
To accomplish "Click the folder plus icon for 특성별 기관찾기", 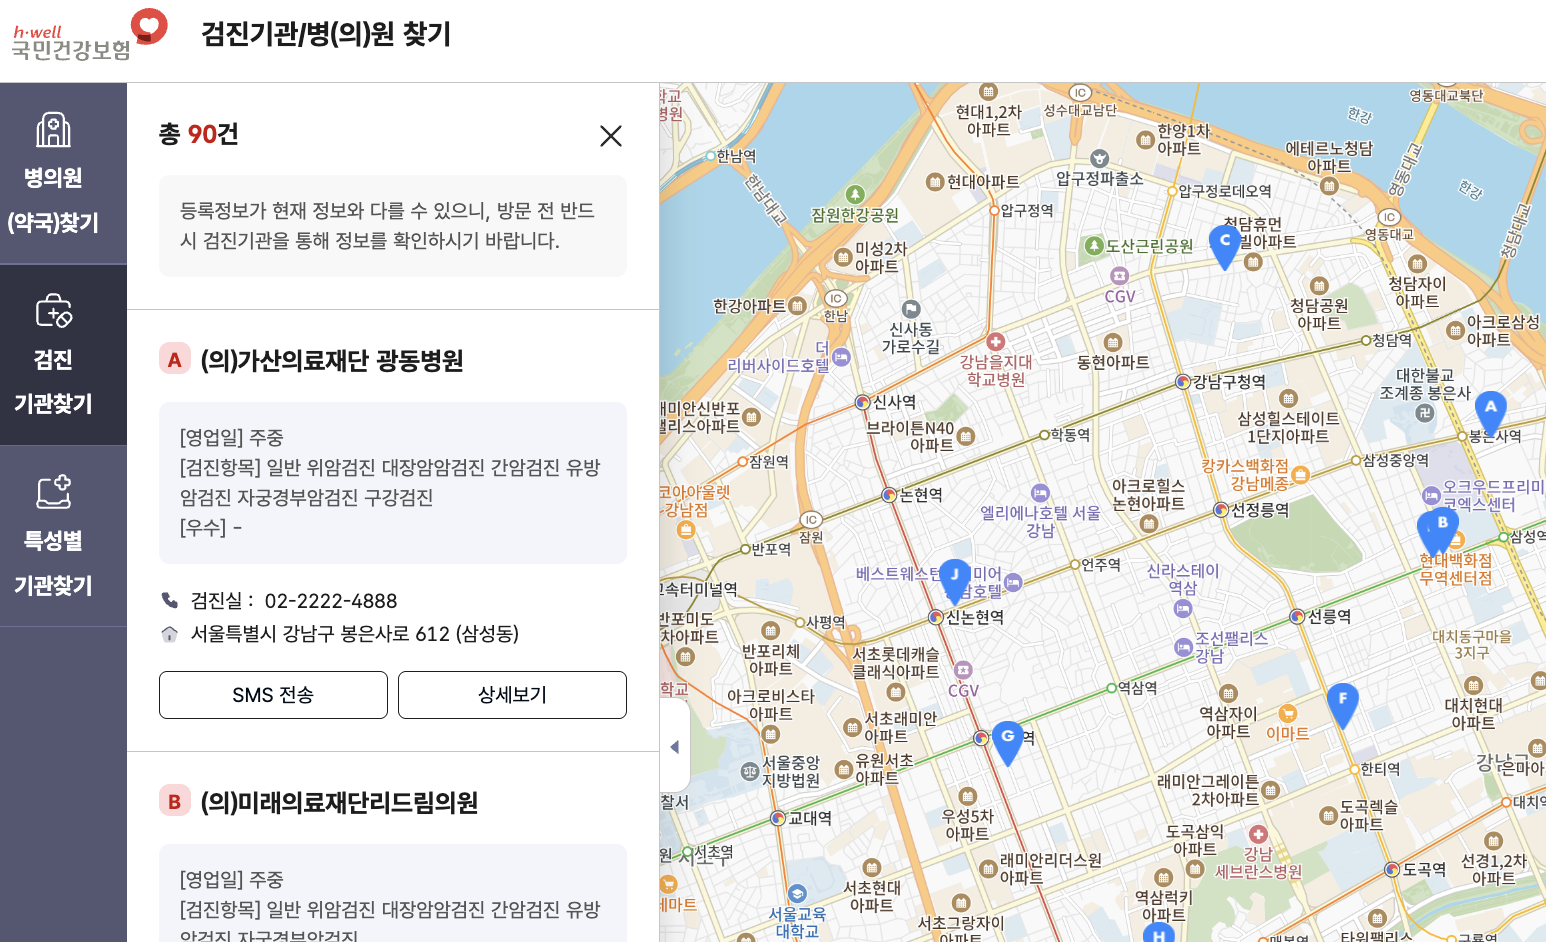I will pos(53,492).
